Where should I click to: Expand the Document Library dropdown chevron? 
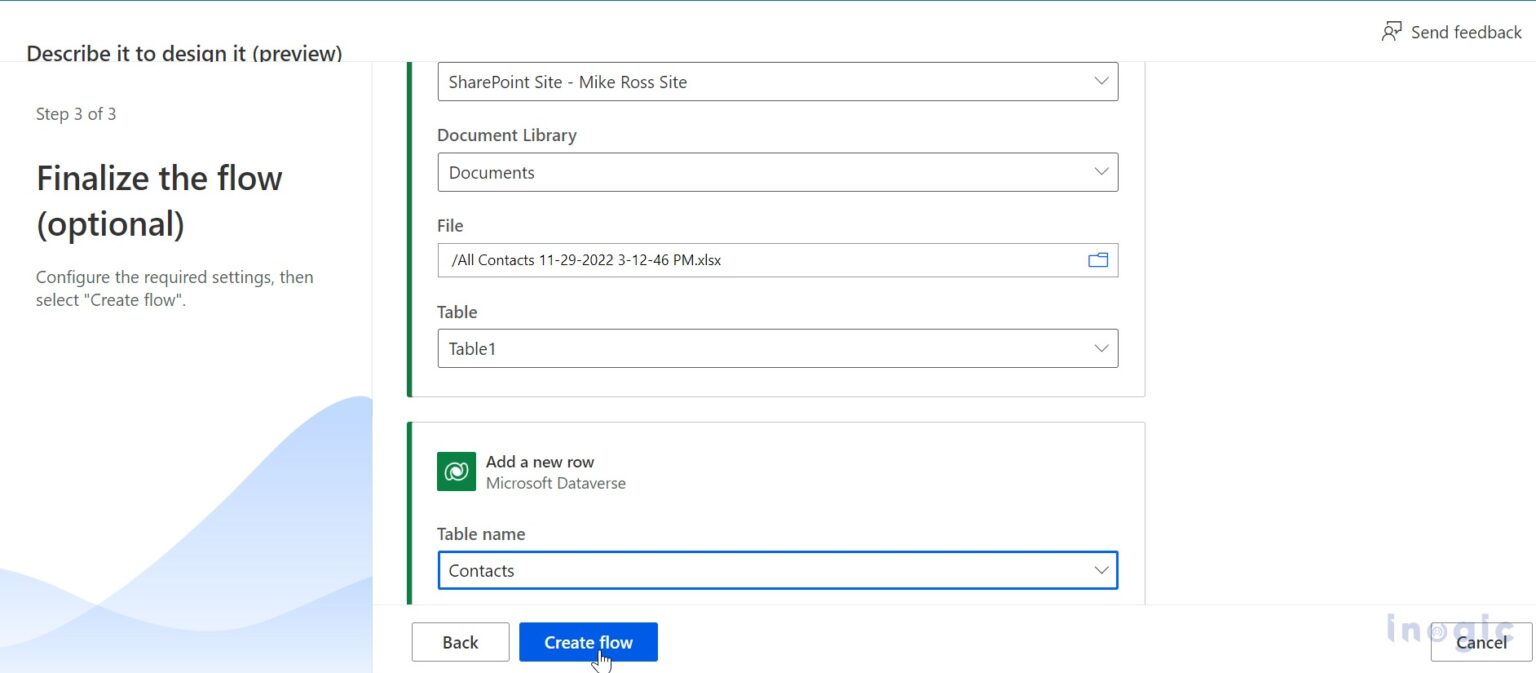click(1101, 172)
